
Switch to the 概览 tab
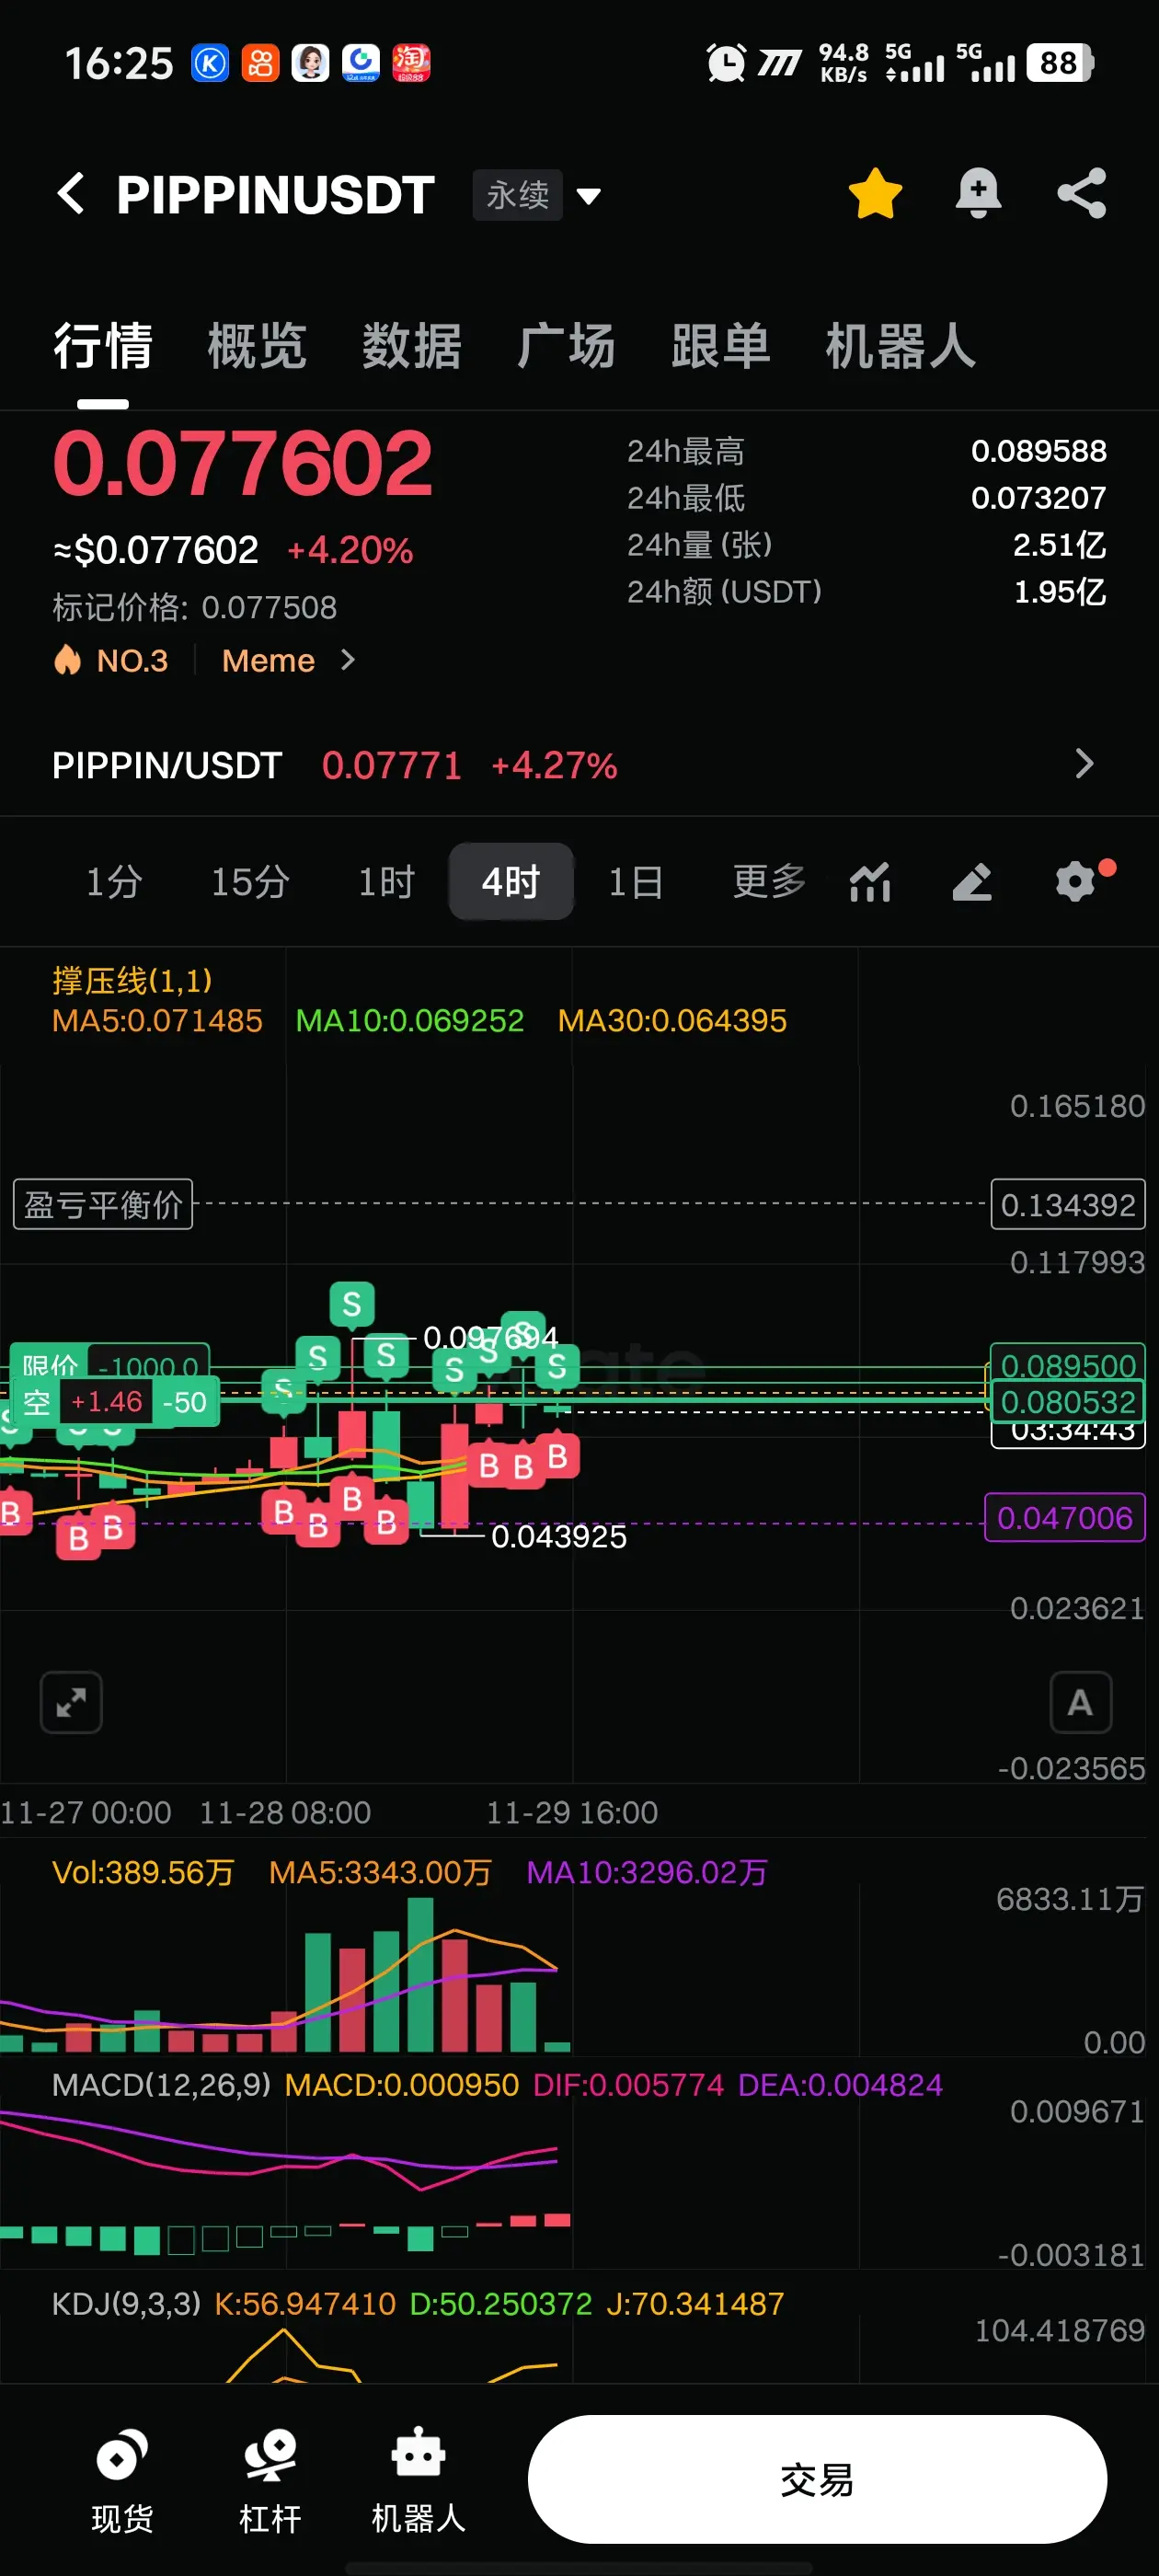[x=257, y=346]
